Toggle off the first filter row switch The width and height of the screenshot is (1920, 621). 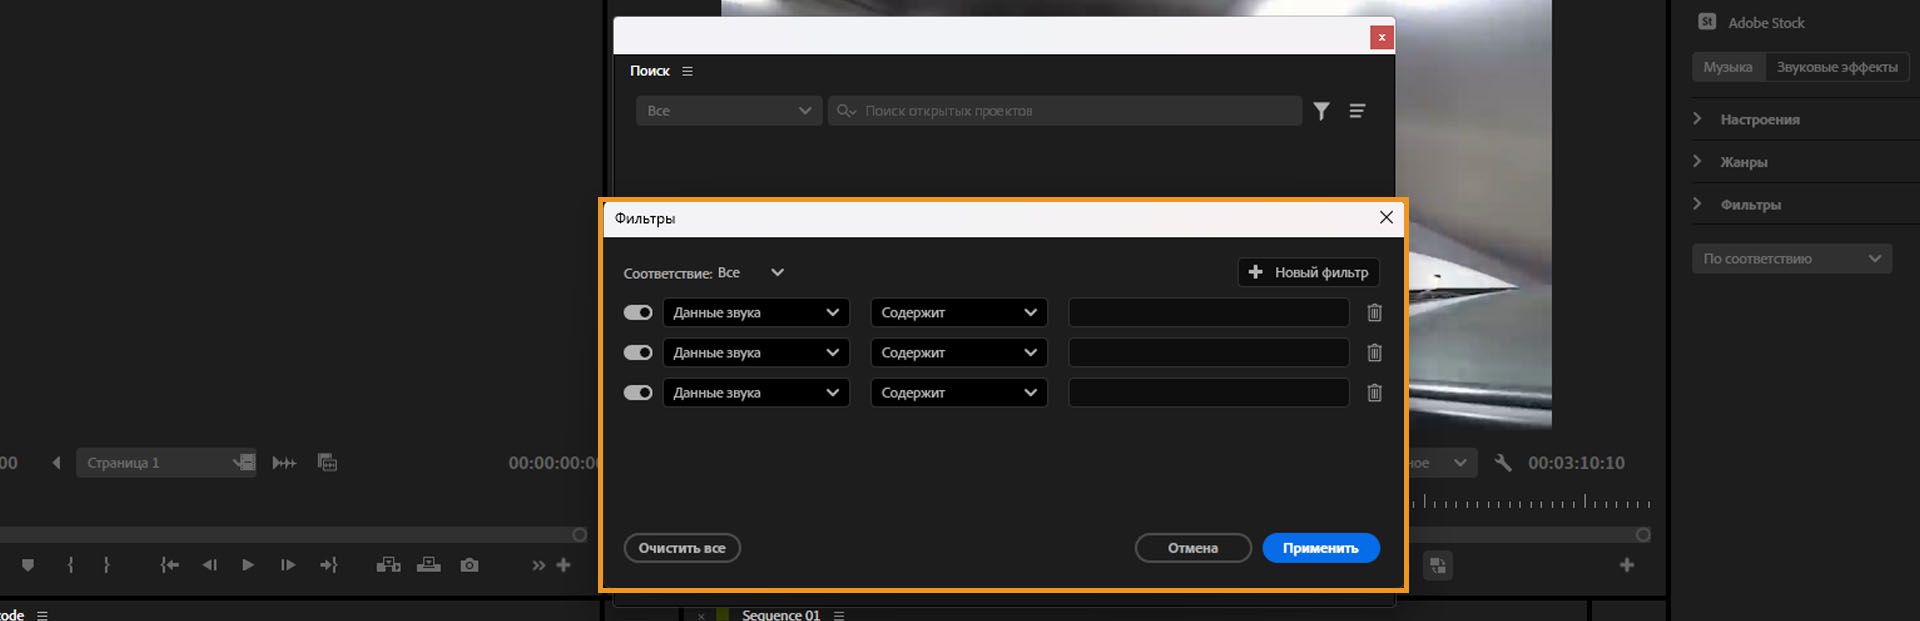tap(638, 313)
